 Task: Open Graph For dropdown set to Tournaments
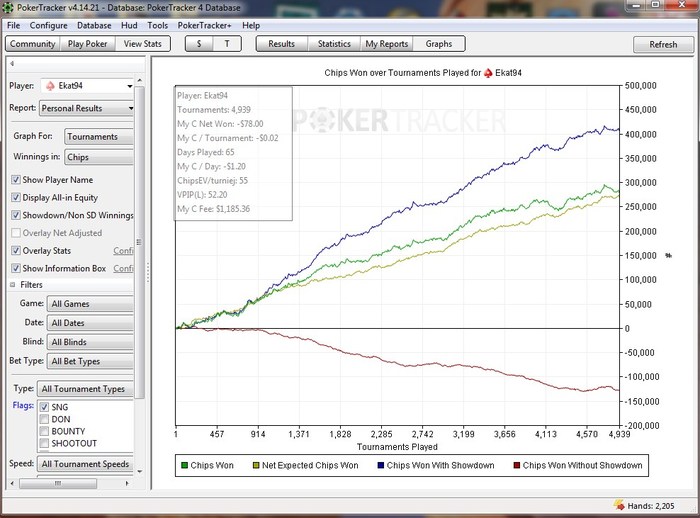(x=99, y=137)
